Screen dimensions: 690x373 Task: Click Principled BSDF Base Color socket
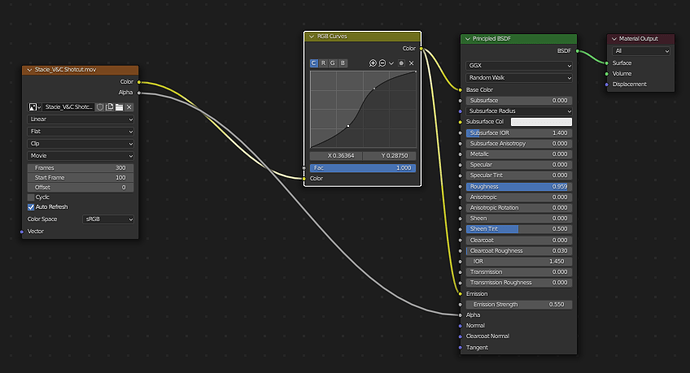pyautogui.click(x=460, y=90)
